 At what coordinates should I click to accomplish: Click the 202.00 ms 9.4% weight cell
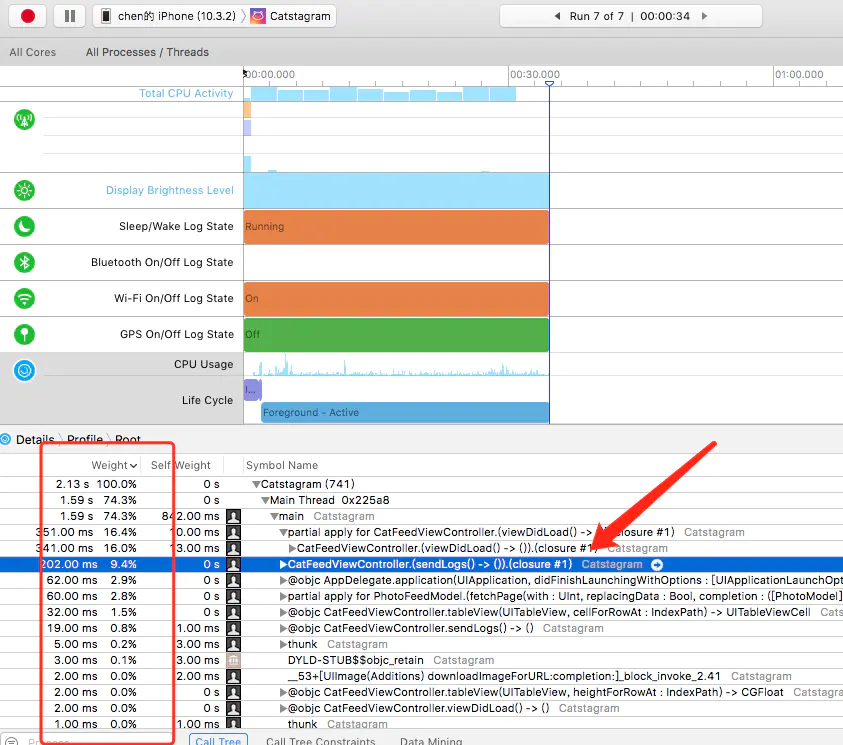[90, 564]
